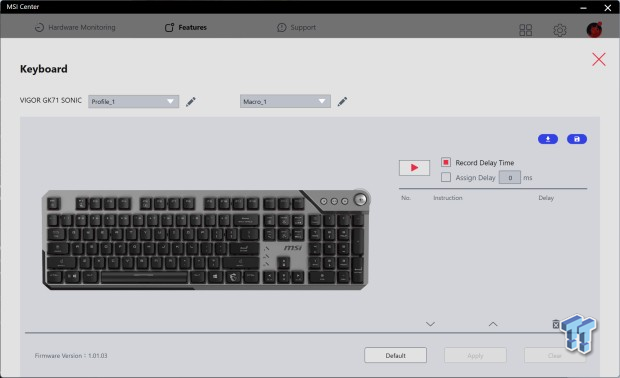This screenshot has width=620, height=378.
Task: Toggle the Record Delay Time checkbox
Action: pos(446,162)
